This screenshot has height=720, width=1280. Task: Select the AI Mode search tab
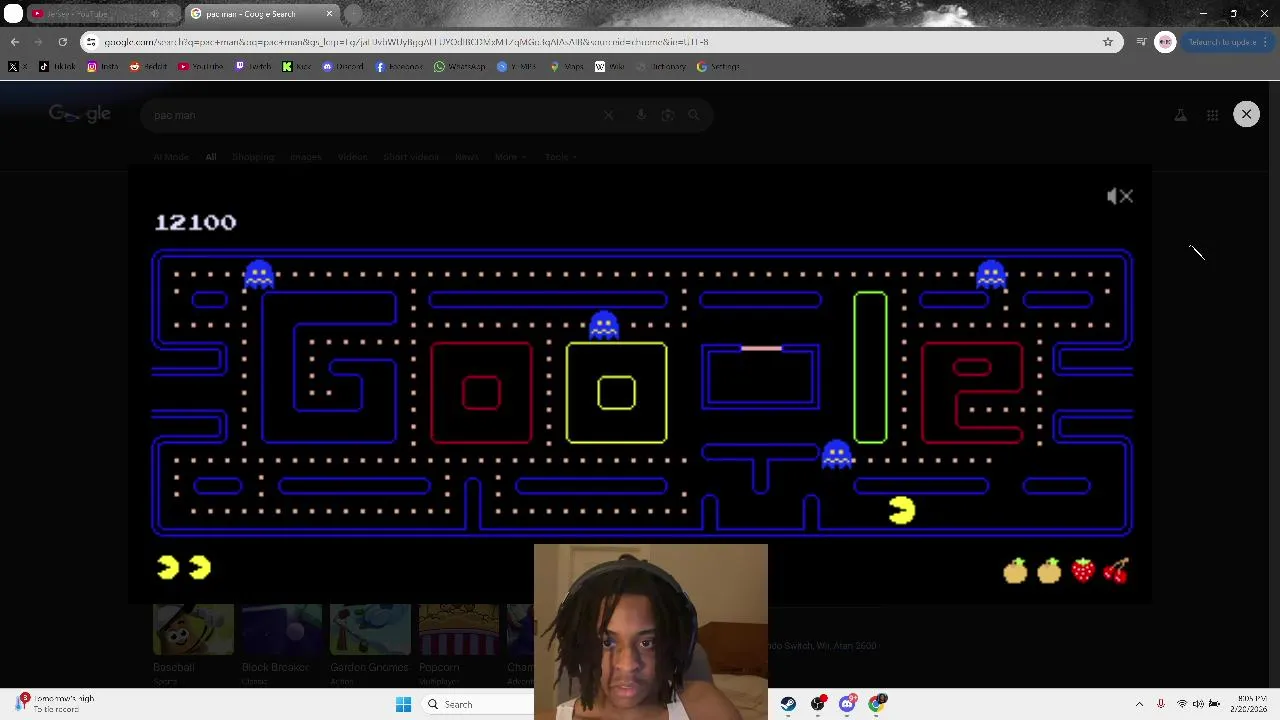[x=171, y=157]
